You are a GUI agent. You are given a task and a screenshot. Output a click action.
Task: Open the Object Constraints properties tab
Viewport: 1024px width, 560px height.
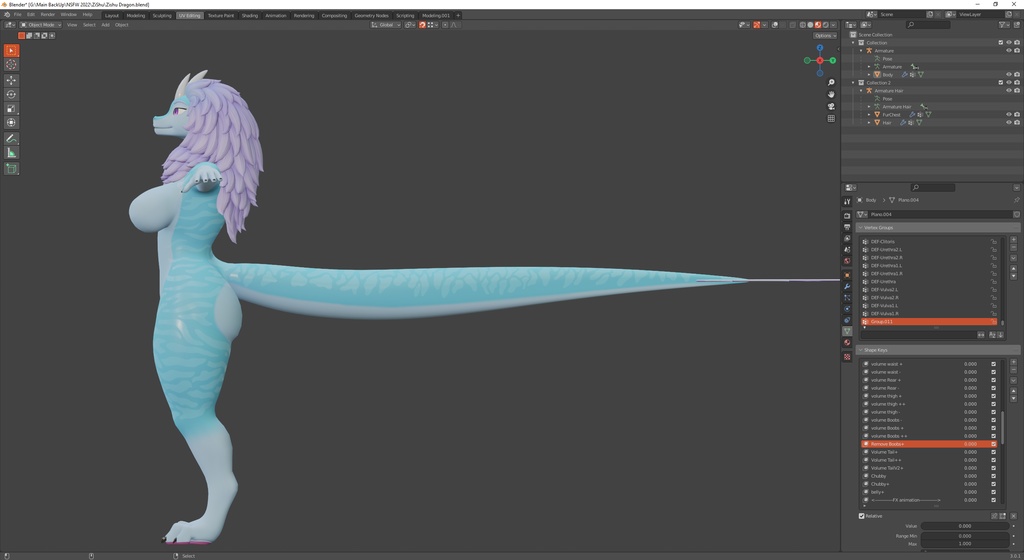click(x=847, y=320)
